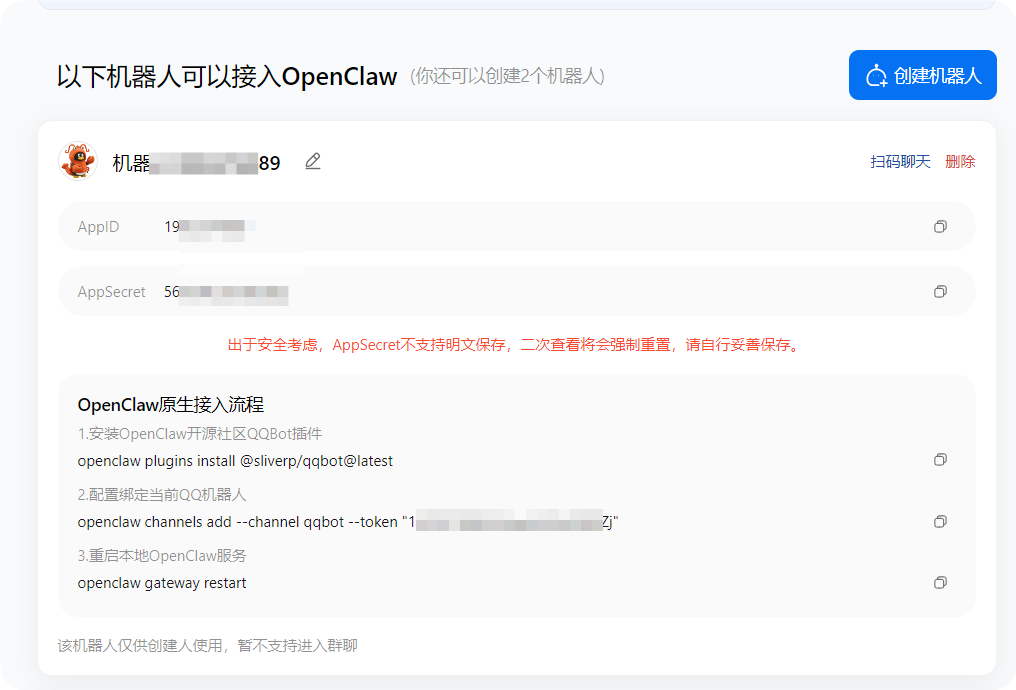Click the openclaw gateway restart text
The height and width of the screenshot is (690, 1016).
tap(162, 582)
